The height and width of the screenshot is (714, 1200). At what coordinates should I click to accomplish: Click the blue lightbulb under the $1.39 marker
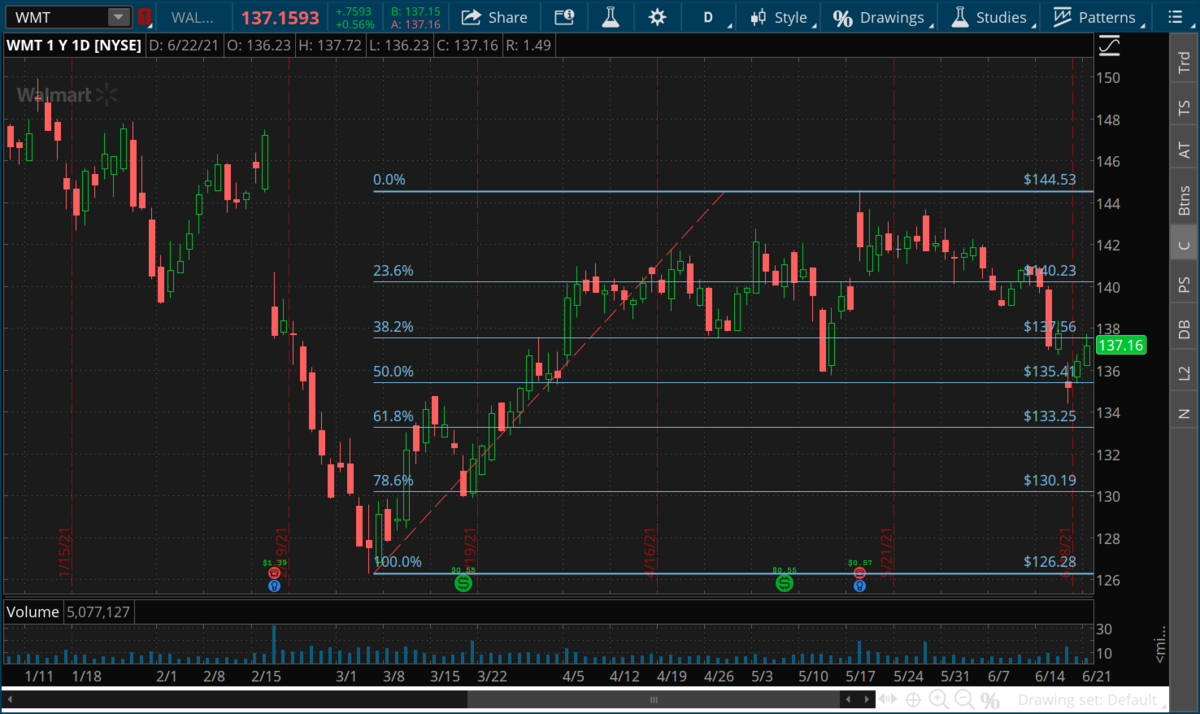[274, 586]
